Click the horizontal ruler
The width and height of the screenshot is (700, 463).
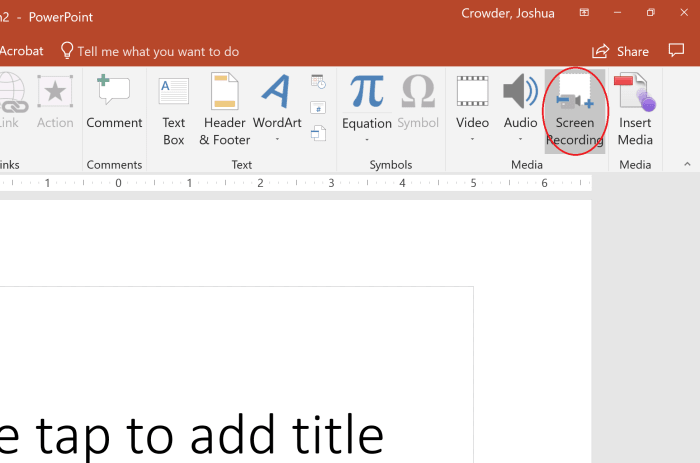pyautogui.click(x=296, y=183)
